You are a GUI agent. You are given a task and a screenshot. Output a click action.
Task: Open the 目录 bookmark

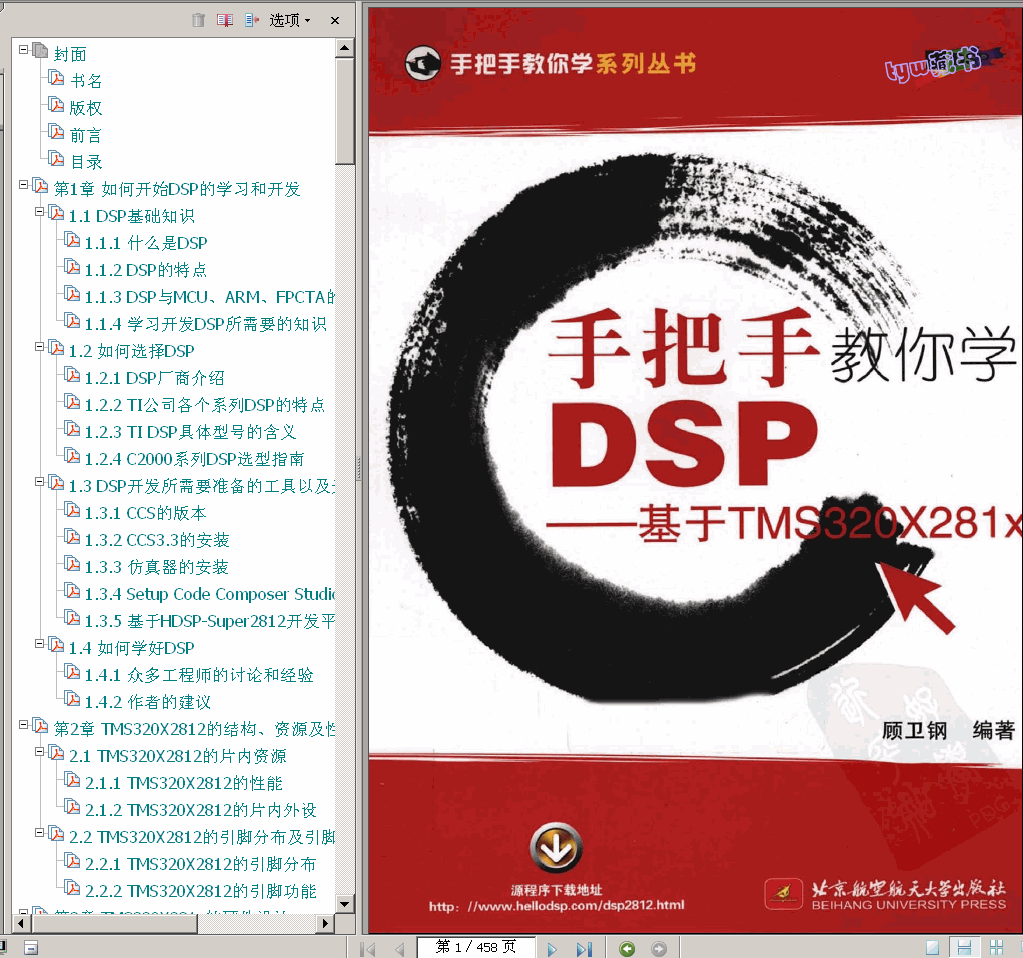pos(86,162)
